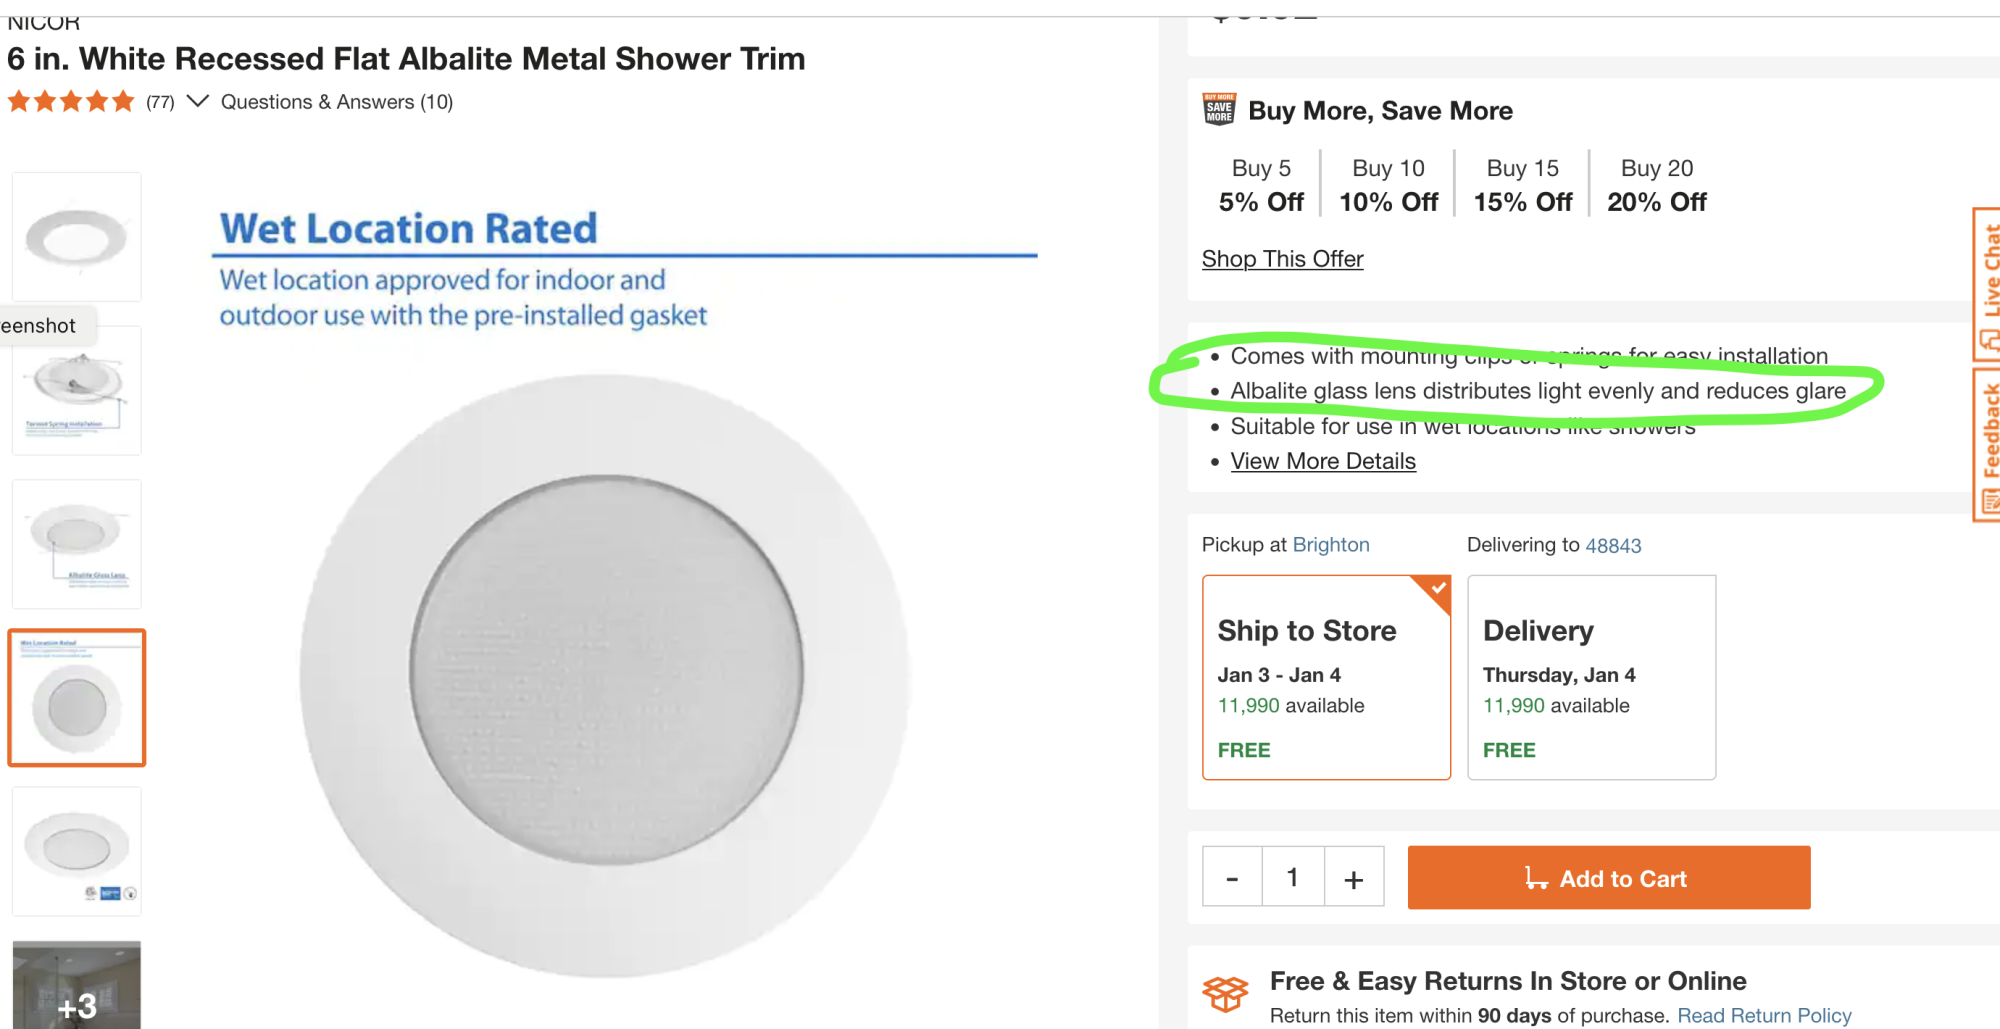Expand the ratings dropdown chevron
Screen dimensions: 2000x1029
tap(198, 101)
